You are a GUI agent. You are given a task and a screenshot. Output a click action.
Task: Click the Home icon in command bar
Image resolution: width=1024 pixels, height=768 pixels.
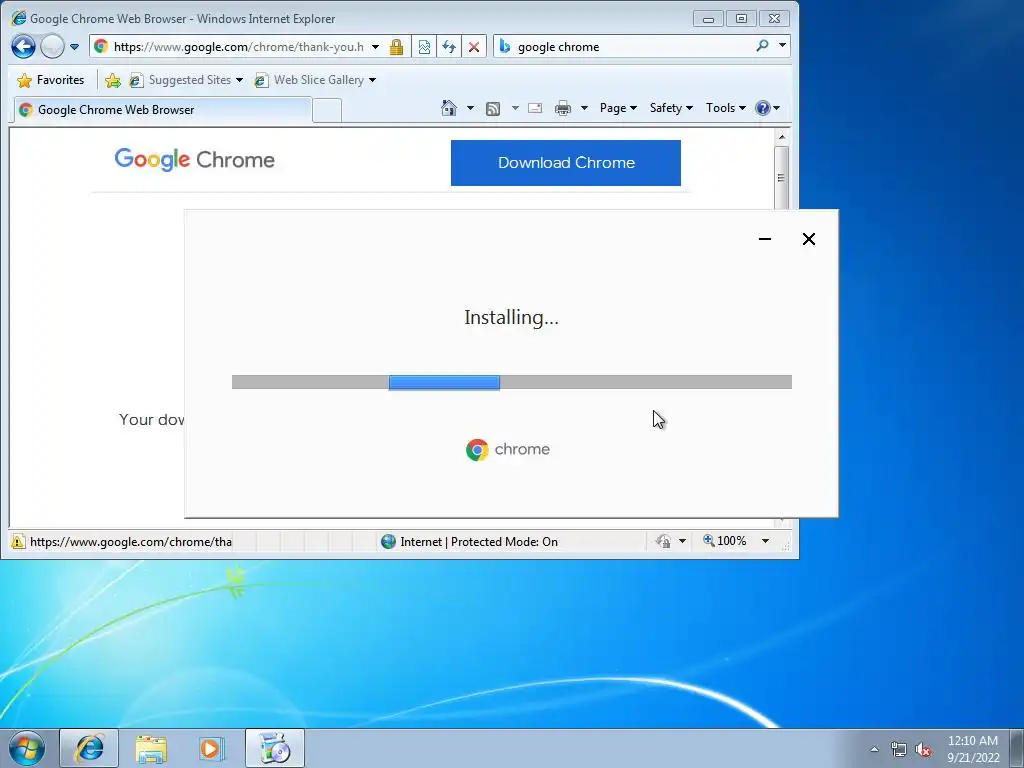pyautogui.click(x=449, y=108)
